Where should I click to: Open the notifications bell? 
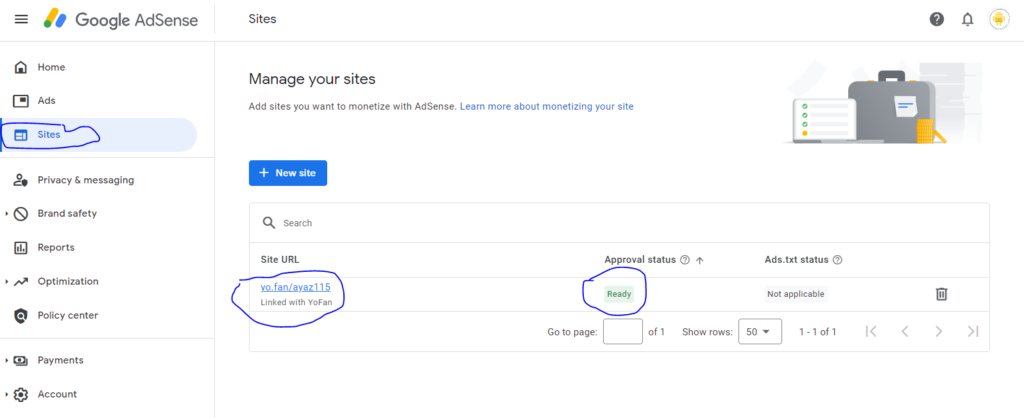pyautogui.click(x=967, y=20)
